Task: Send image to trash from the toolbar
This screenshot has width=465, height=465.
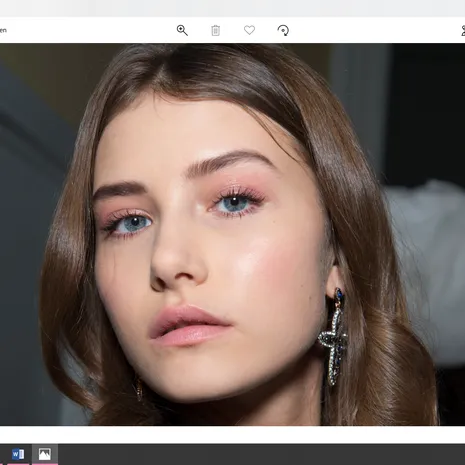Action: pos(215,31)
